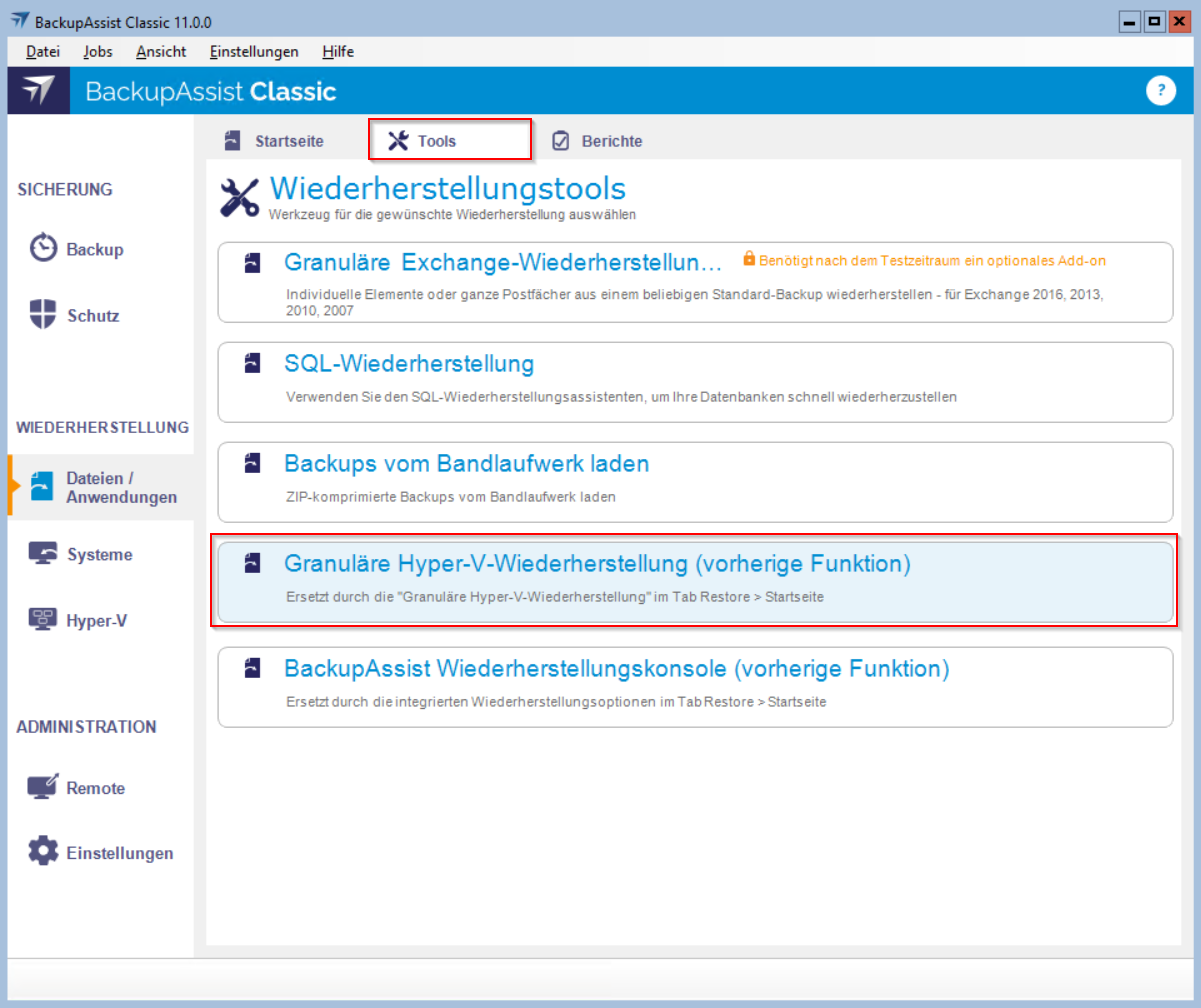Open Backups vom Bandlaufwerk laden
Viewport: 1201px width, 1008px height.
(x=467, y=464)
